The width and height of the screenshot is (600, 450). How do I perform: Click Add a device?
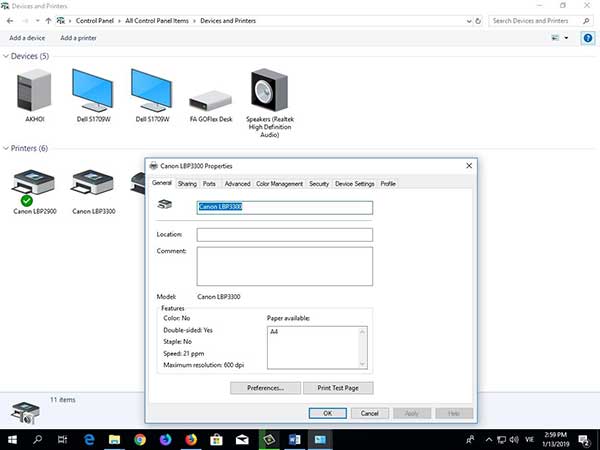(27, 38)
